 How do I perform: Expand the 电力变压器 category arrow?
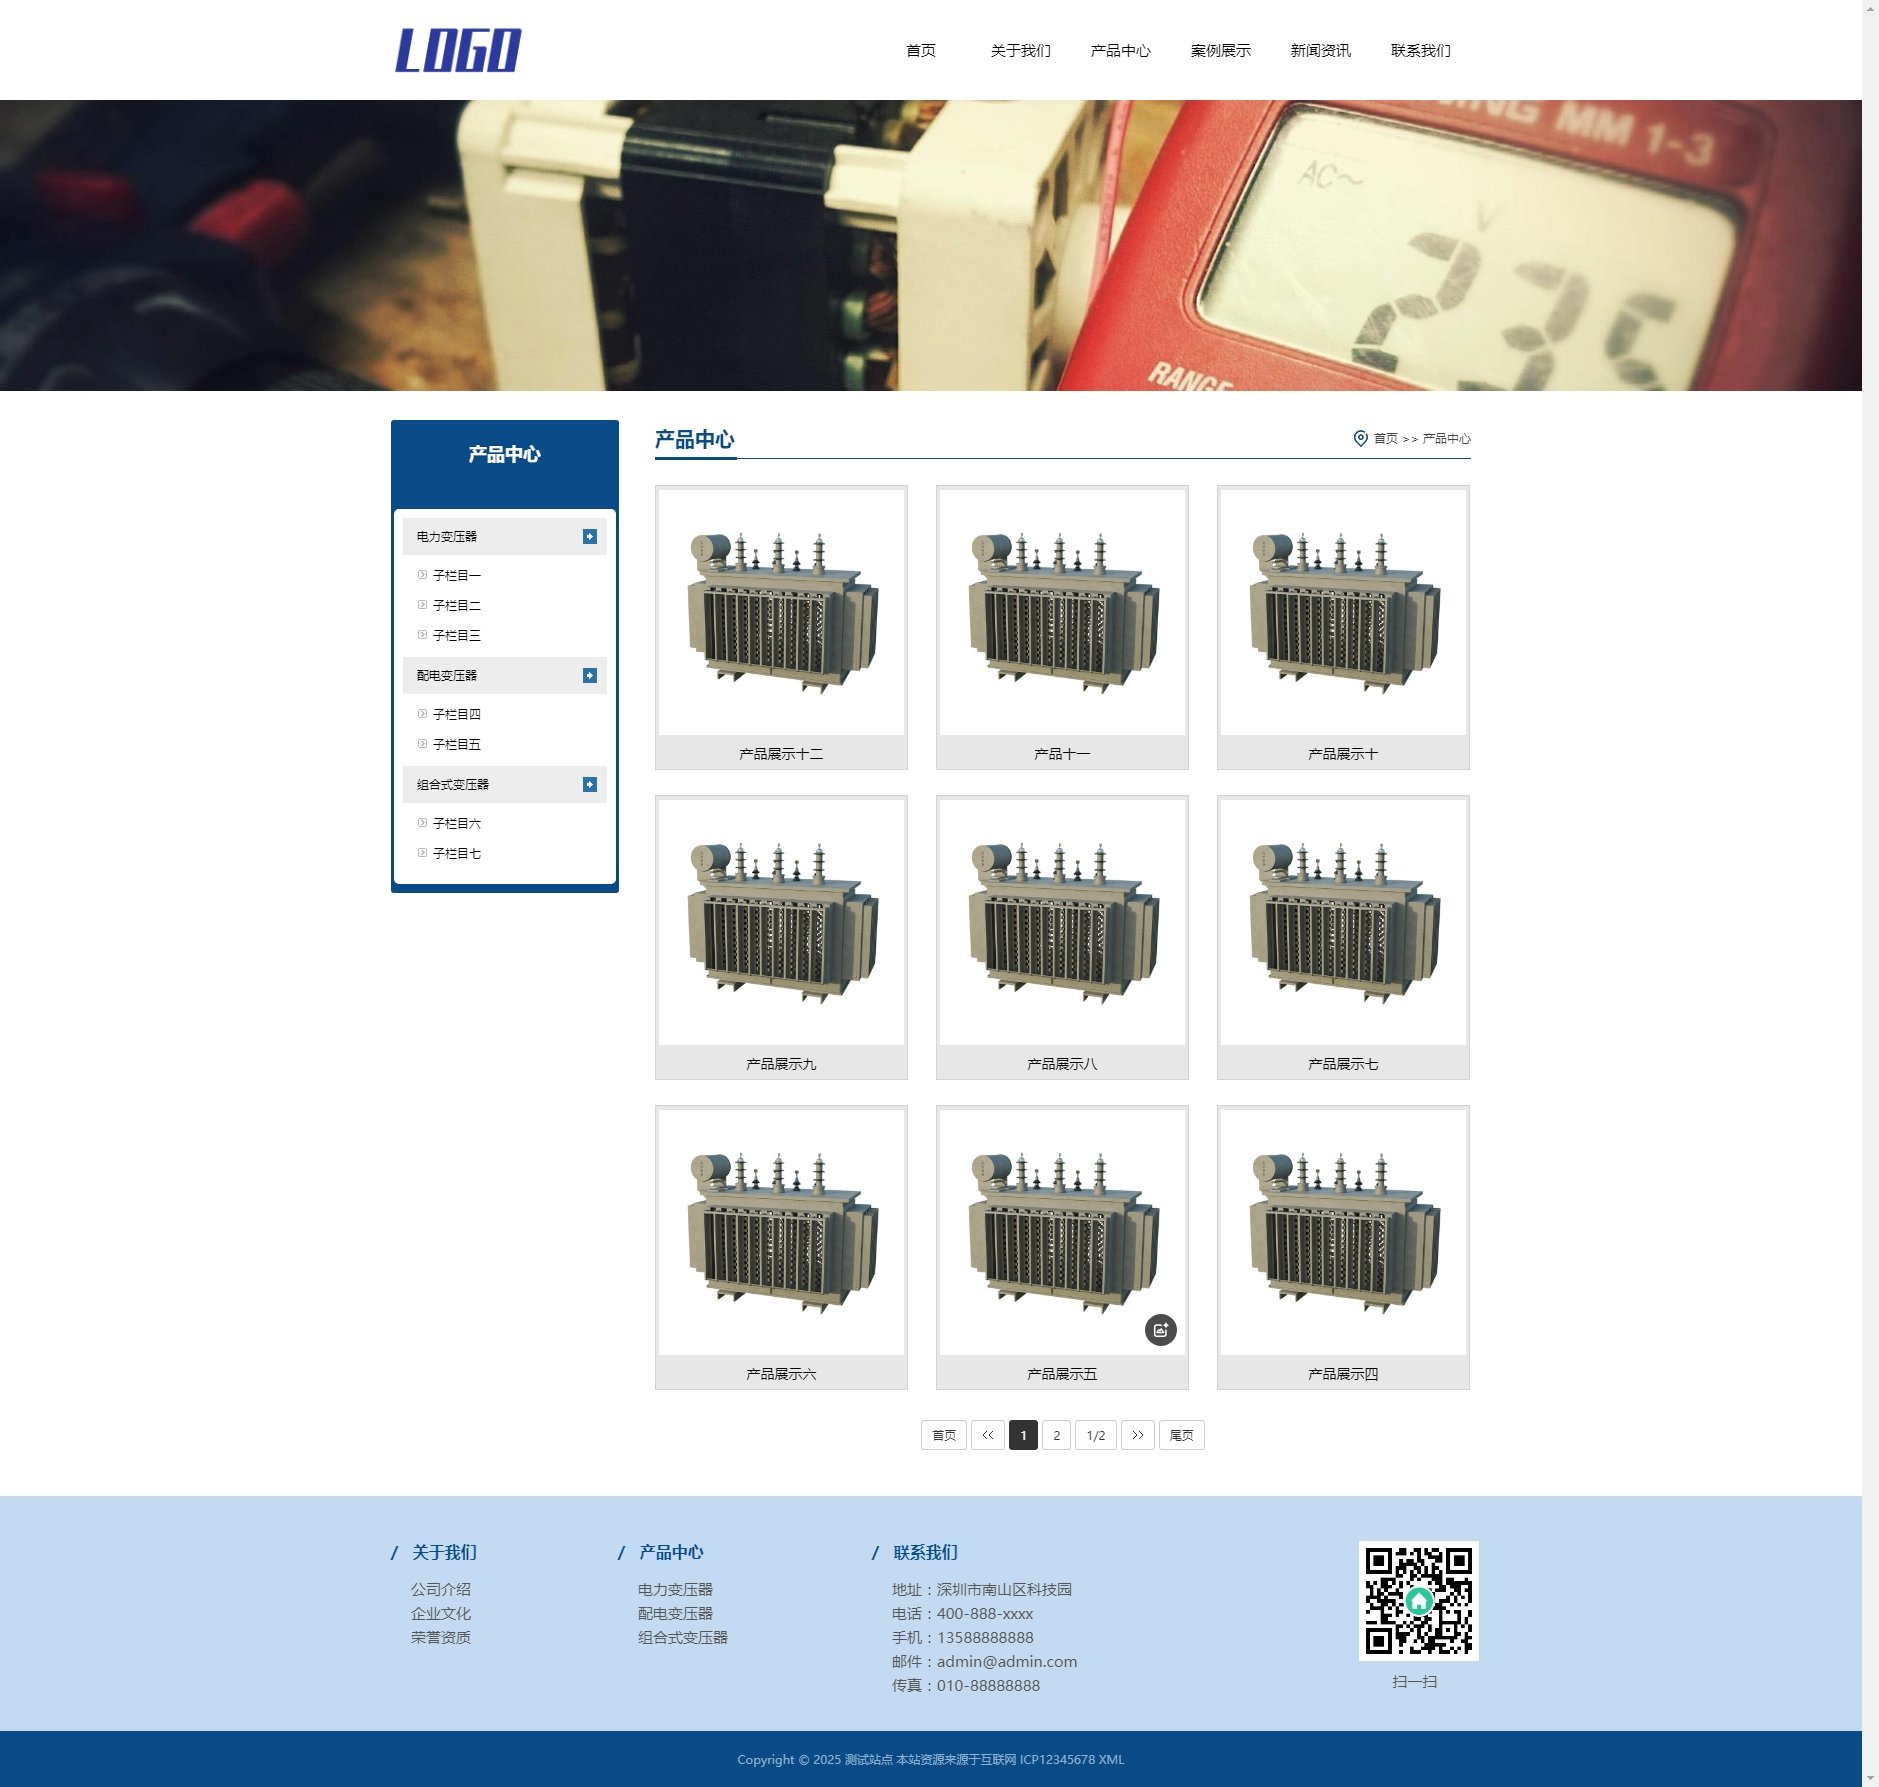(x=590, y=537)
